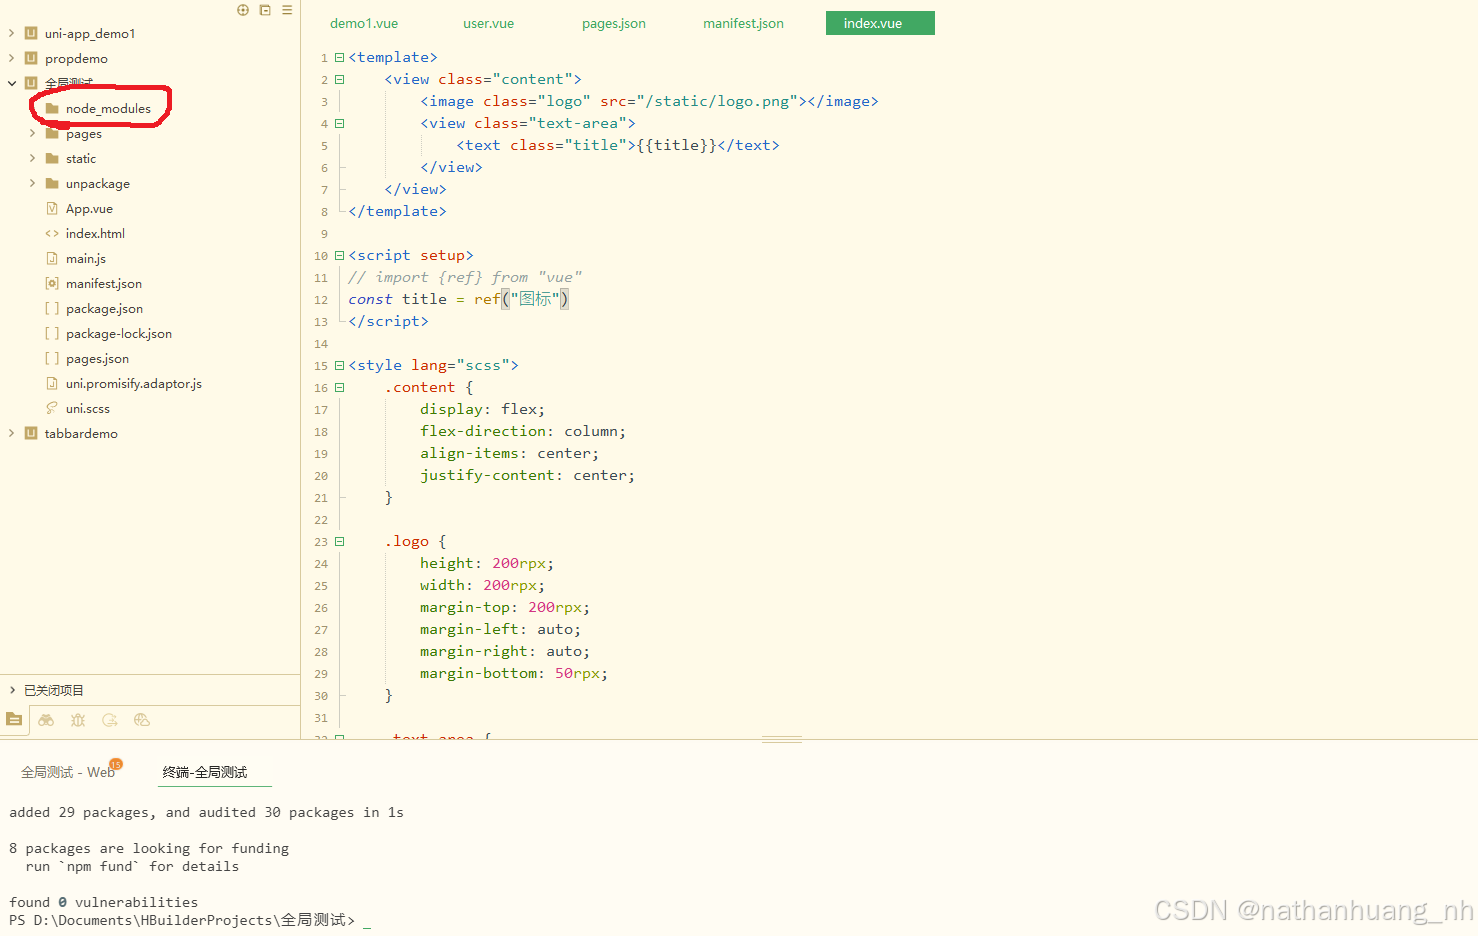Click the notification badge on 全局测试-Web console tab
1478x936 pixels.
click(x=116, y=762)
